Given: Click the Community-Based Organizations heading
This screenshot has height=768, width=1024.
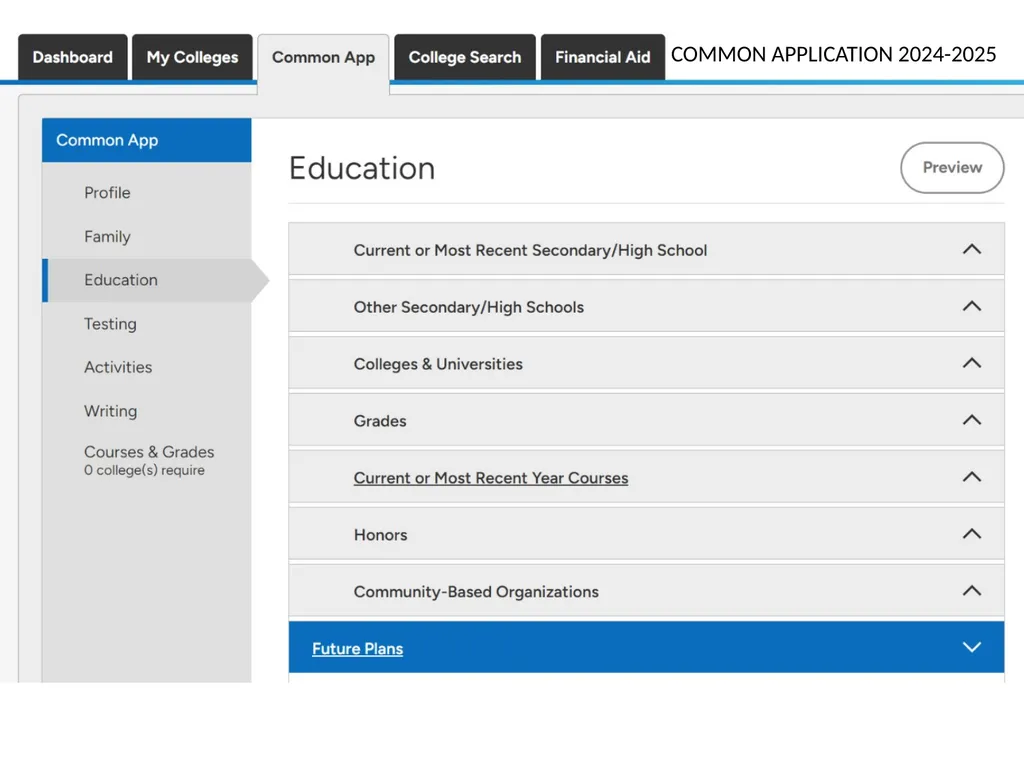Looking at the screenshot, I should tap(475, 592).
